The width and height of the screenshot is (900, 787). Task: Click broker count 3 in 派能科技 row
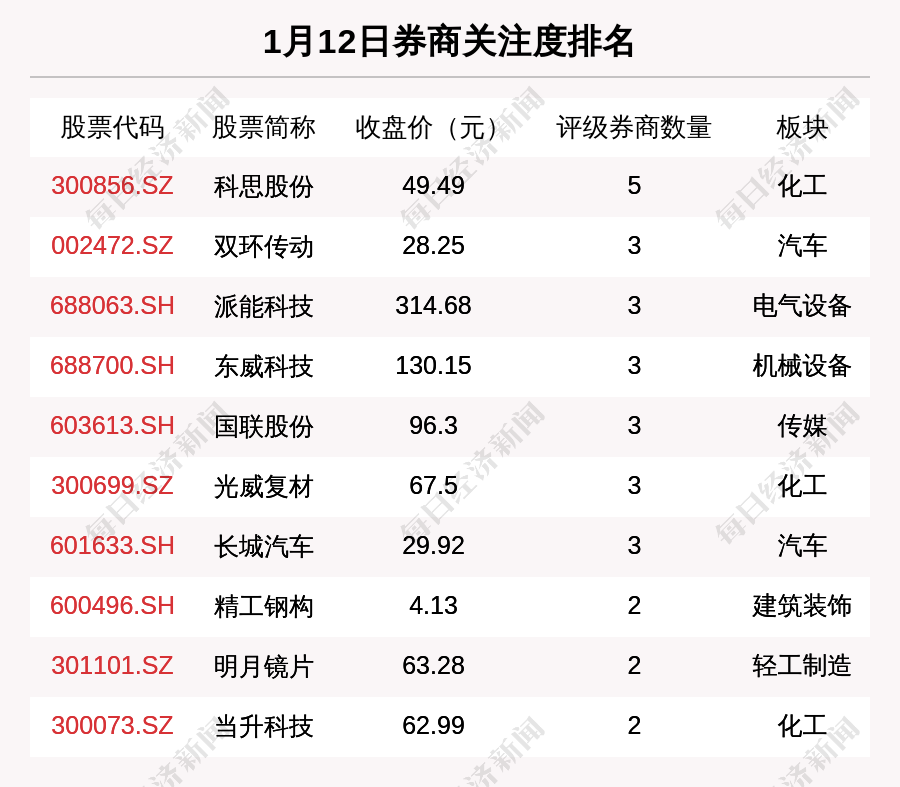634,305
